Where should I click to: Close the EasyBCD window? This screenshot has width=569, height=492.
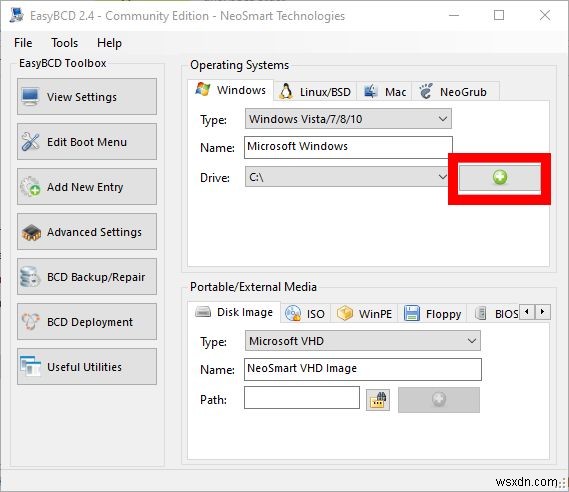pos(545,15)
